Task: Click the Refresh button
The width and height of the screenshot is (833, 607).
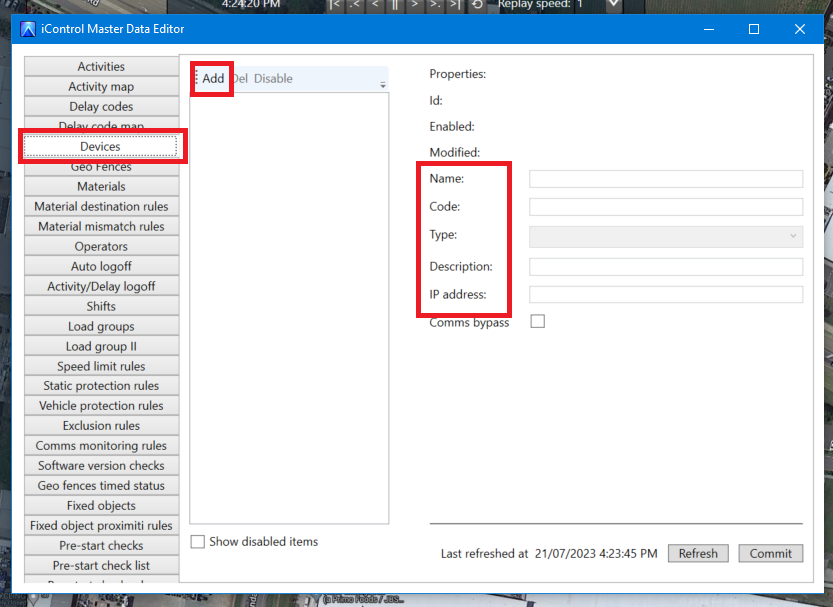Action: click(x=698, y=553)
